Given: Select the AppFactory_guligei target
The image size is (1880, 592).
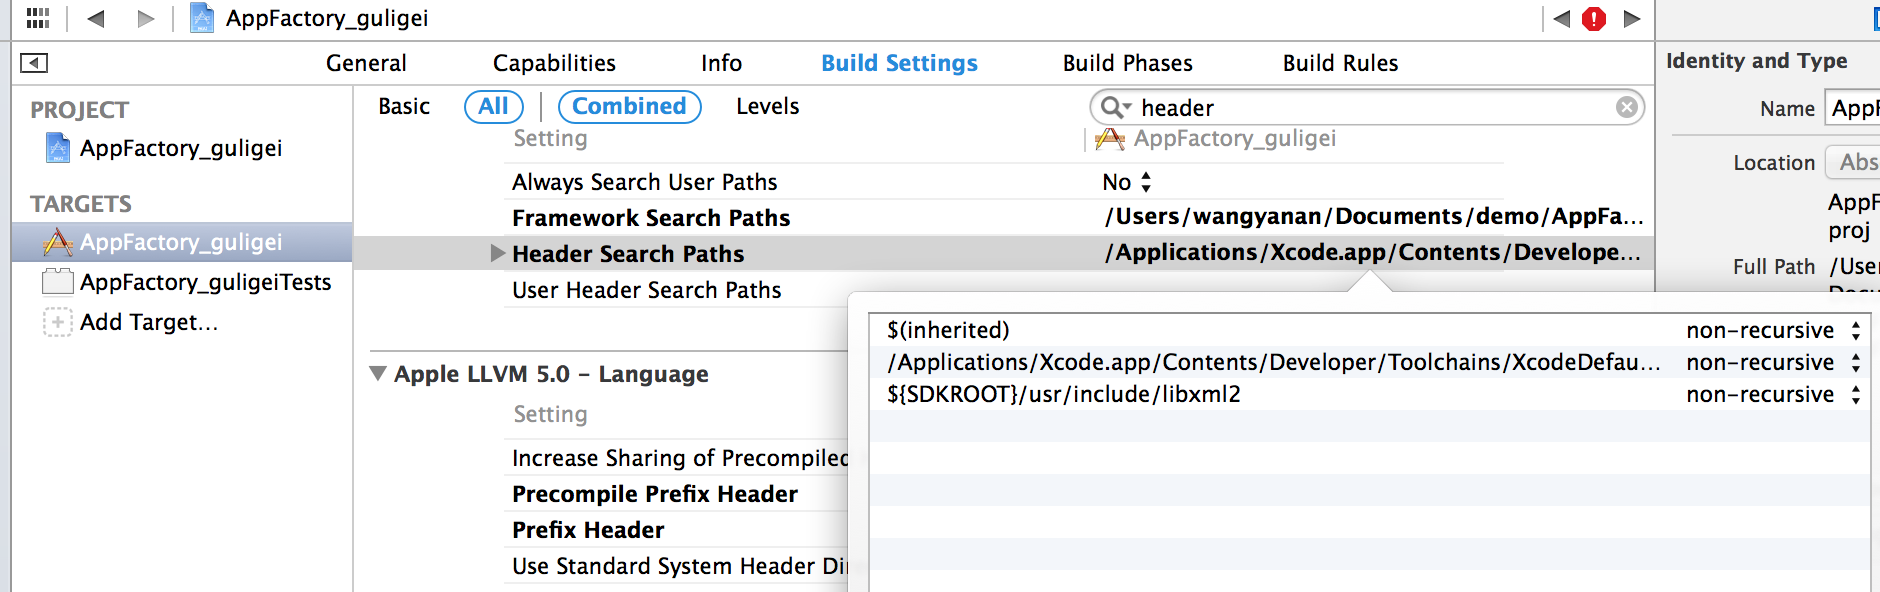Looking at the screenshot, I should [x=181, y=242].
